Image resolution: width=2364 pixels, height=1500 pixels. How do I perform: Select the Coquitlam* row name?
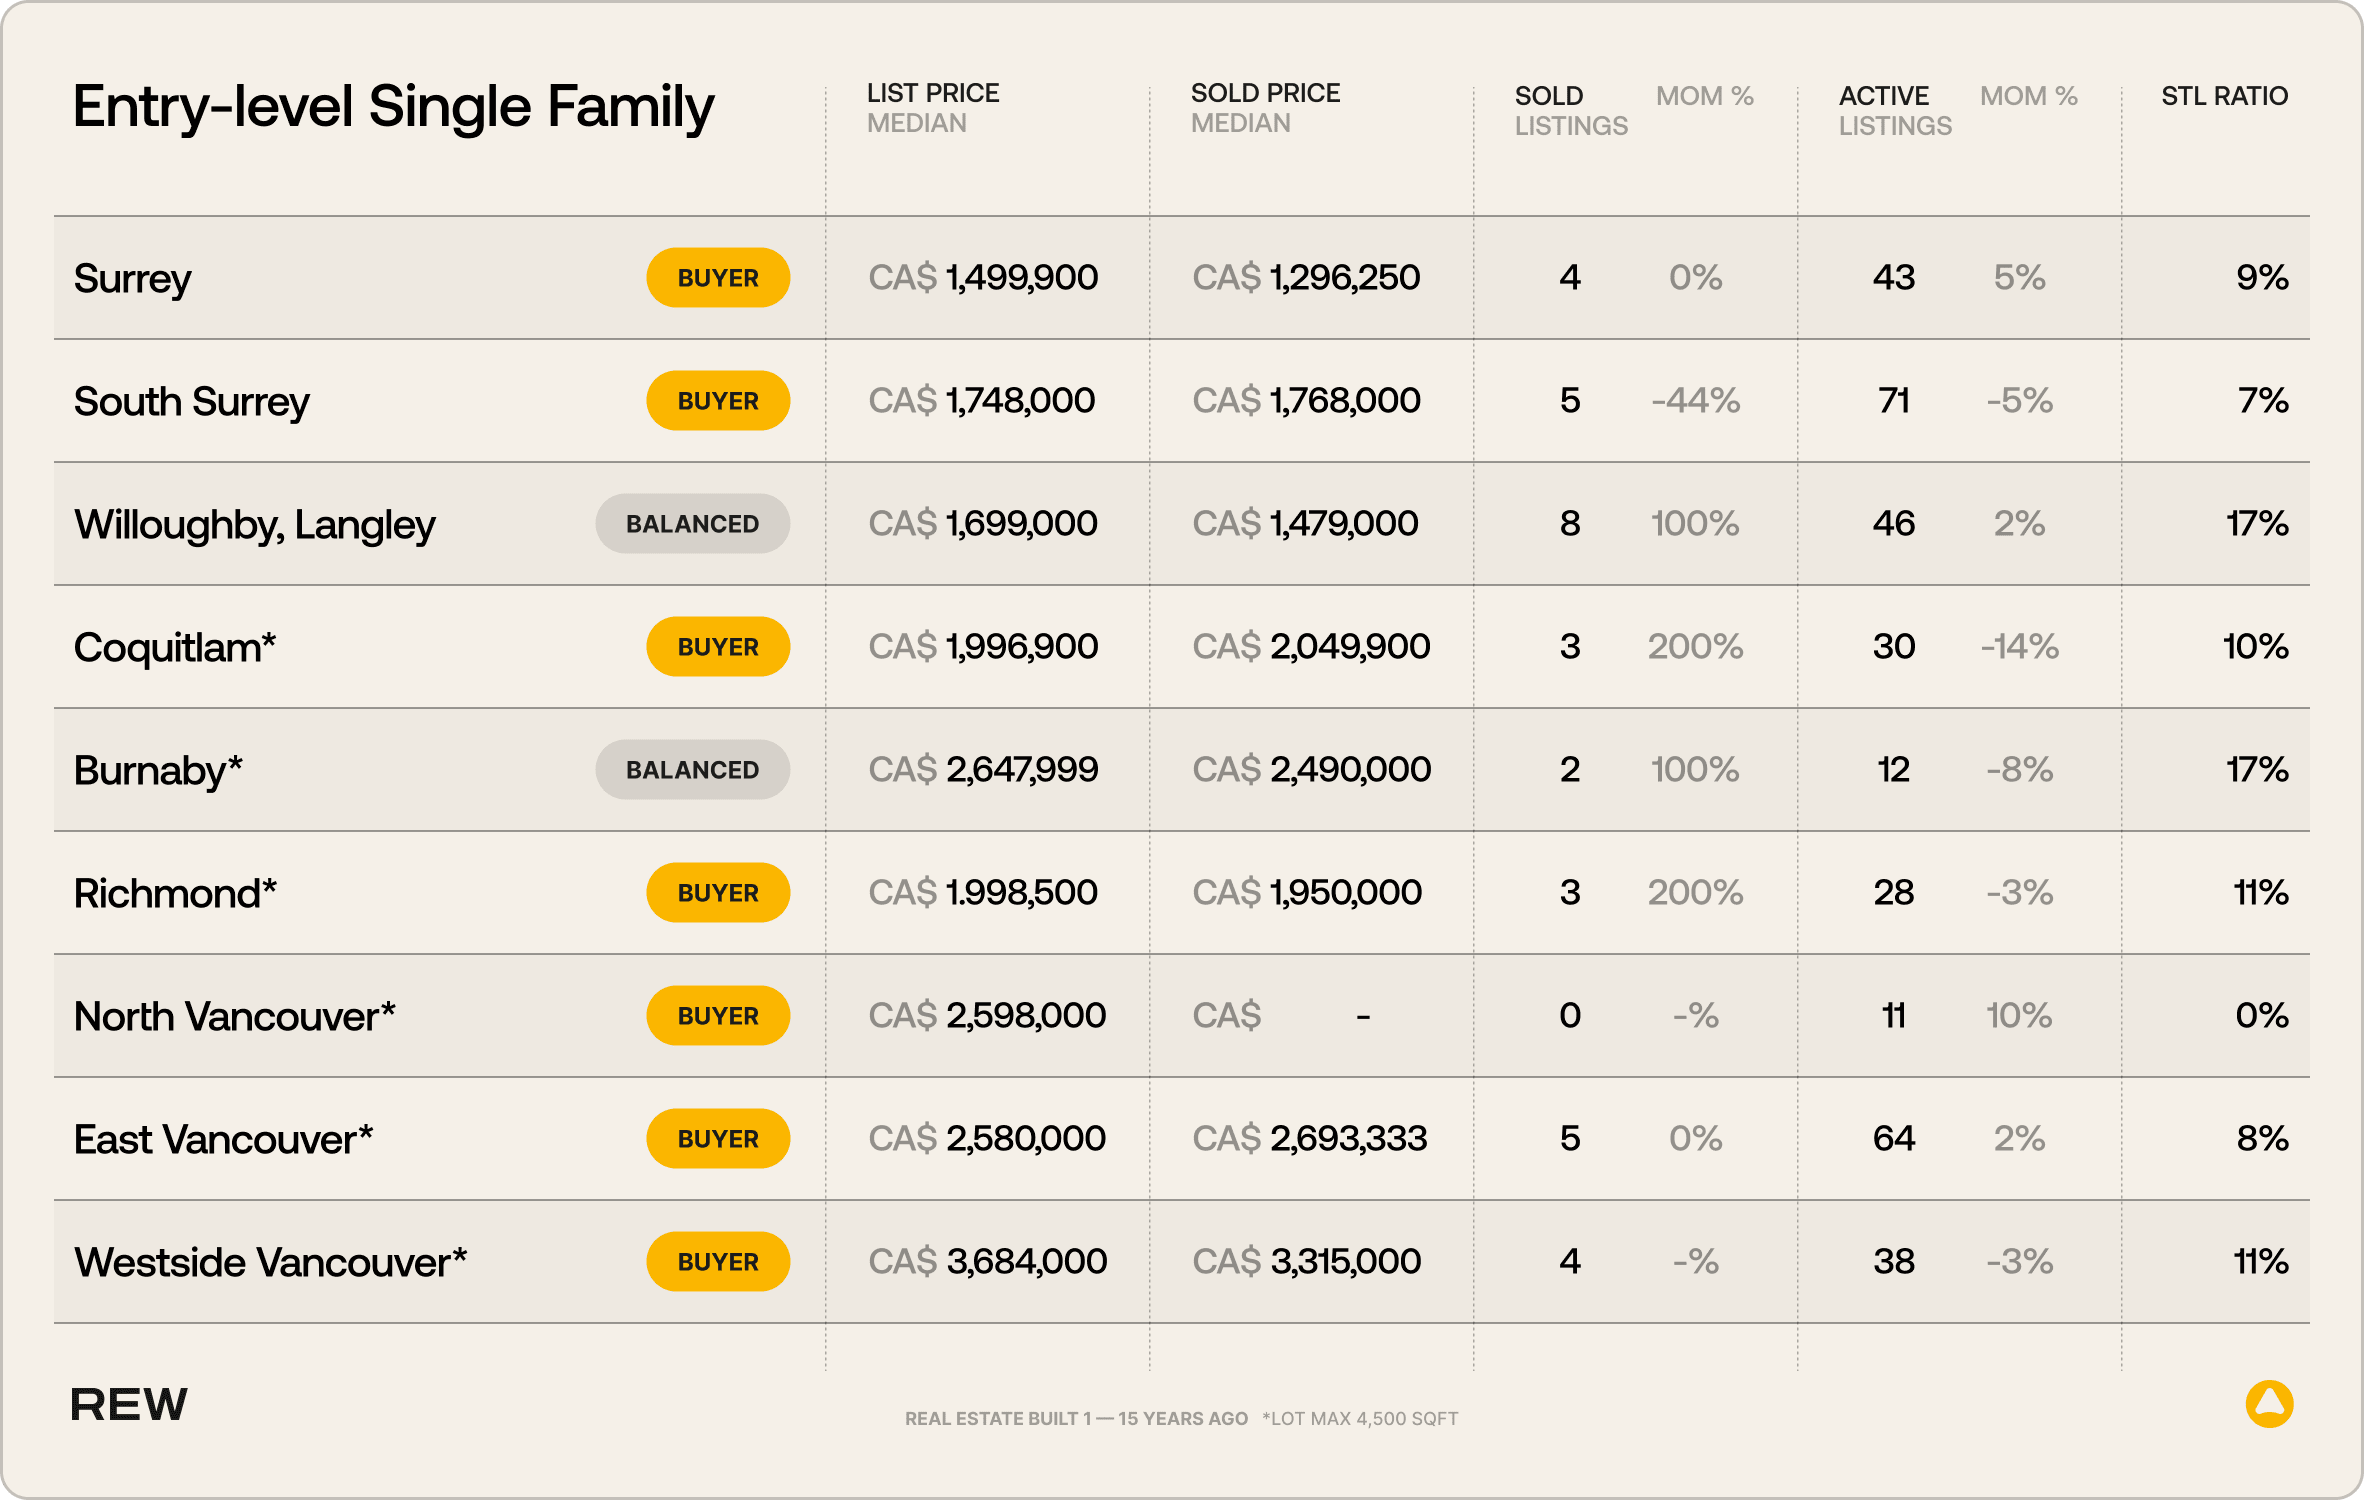(175, 648)
